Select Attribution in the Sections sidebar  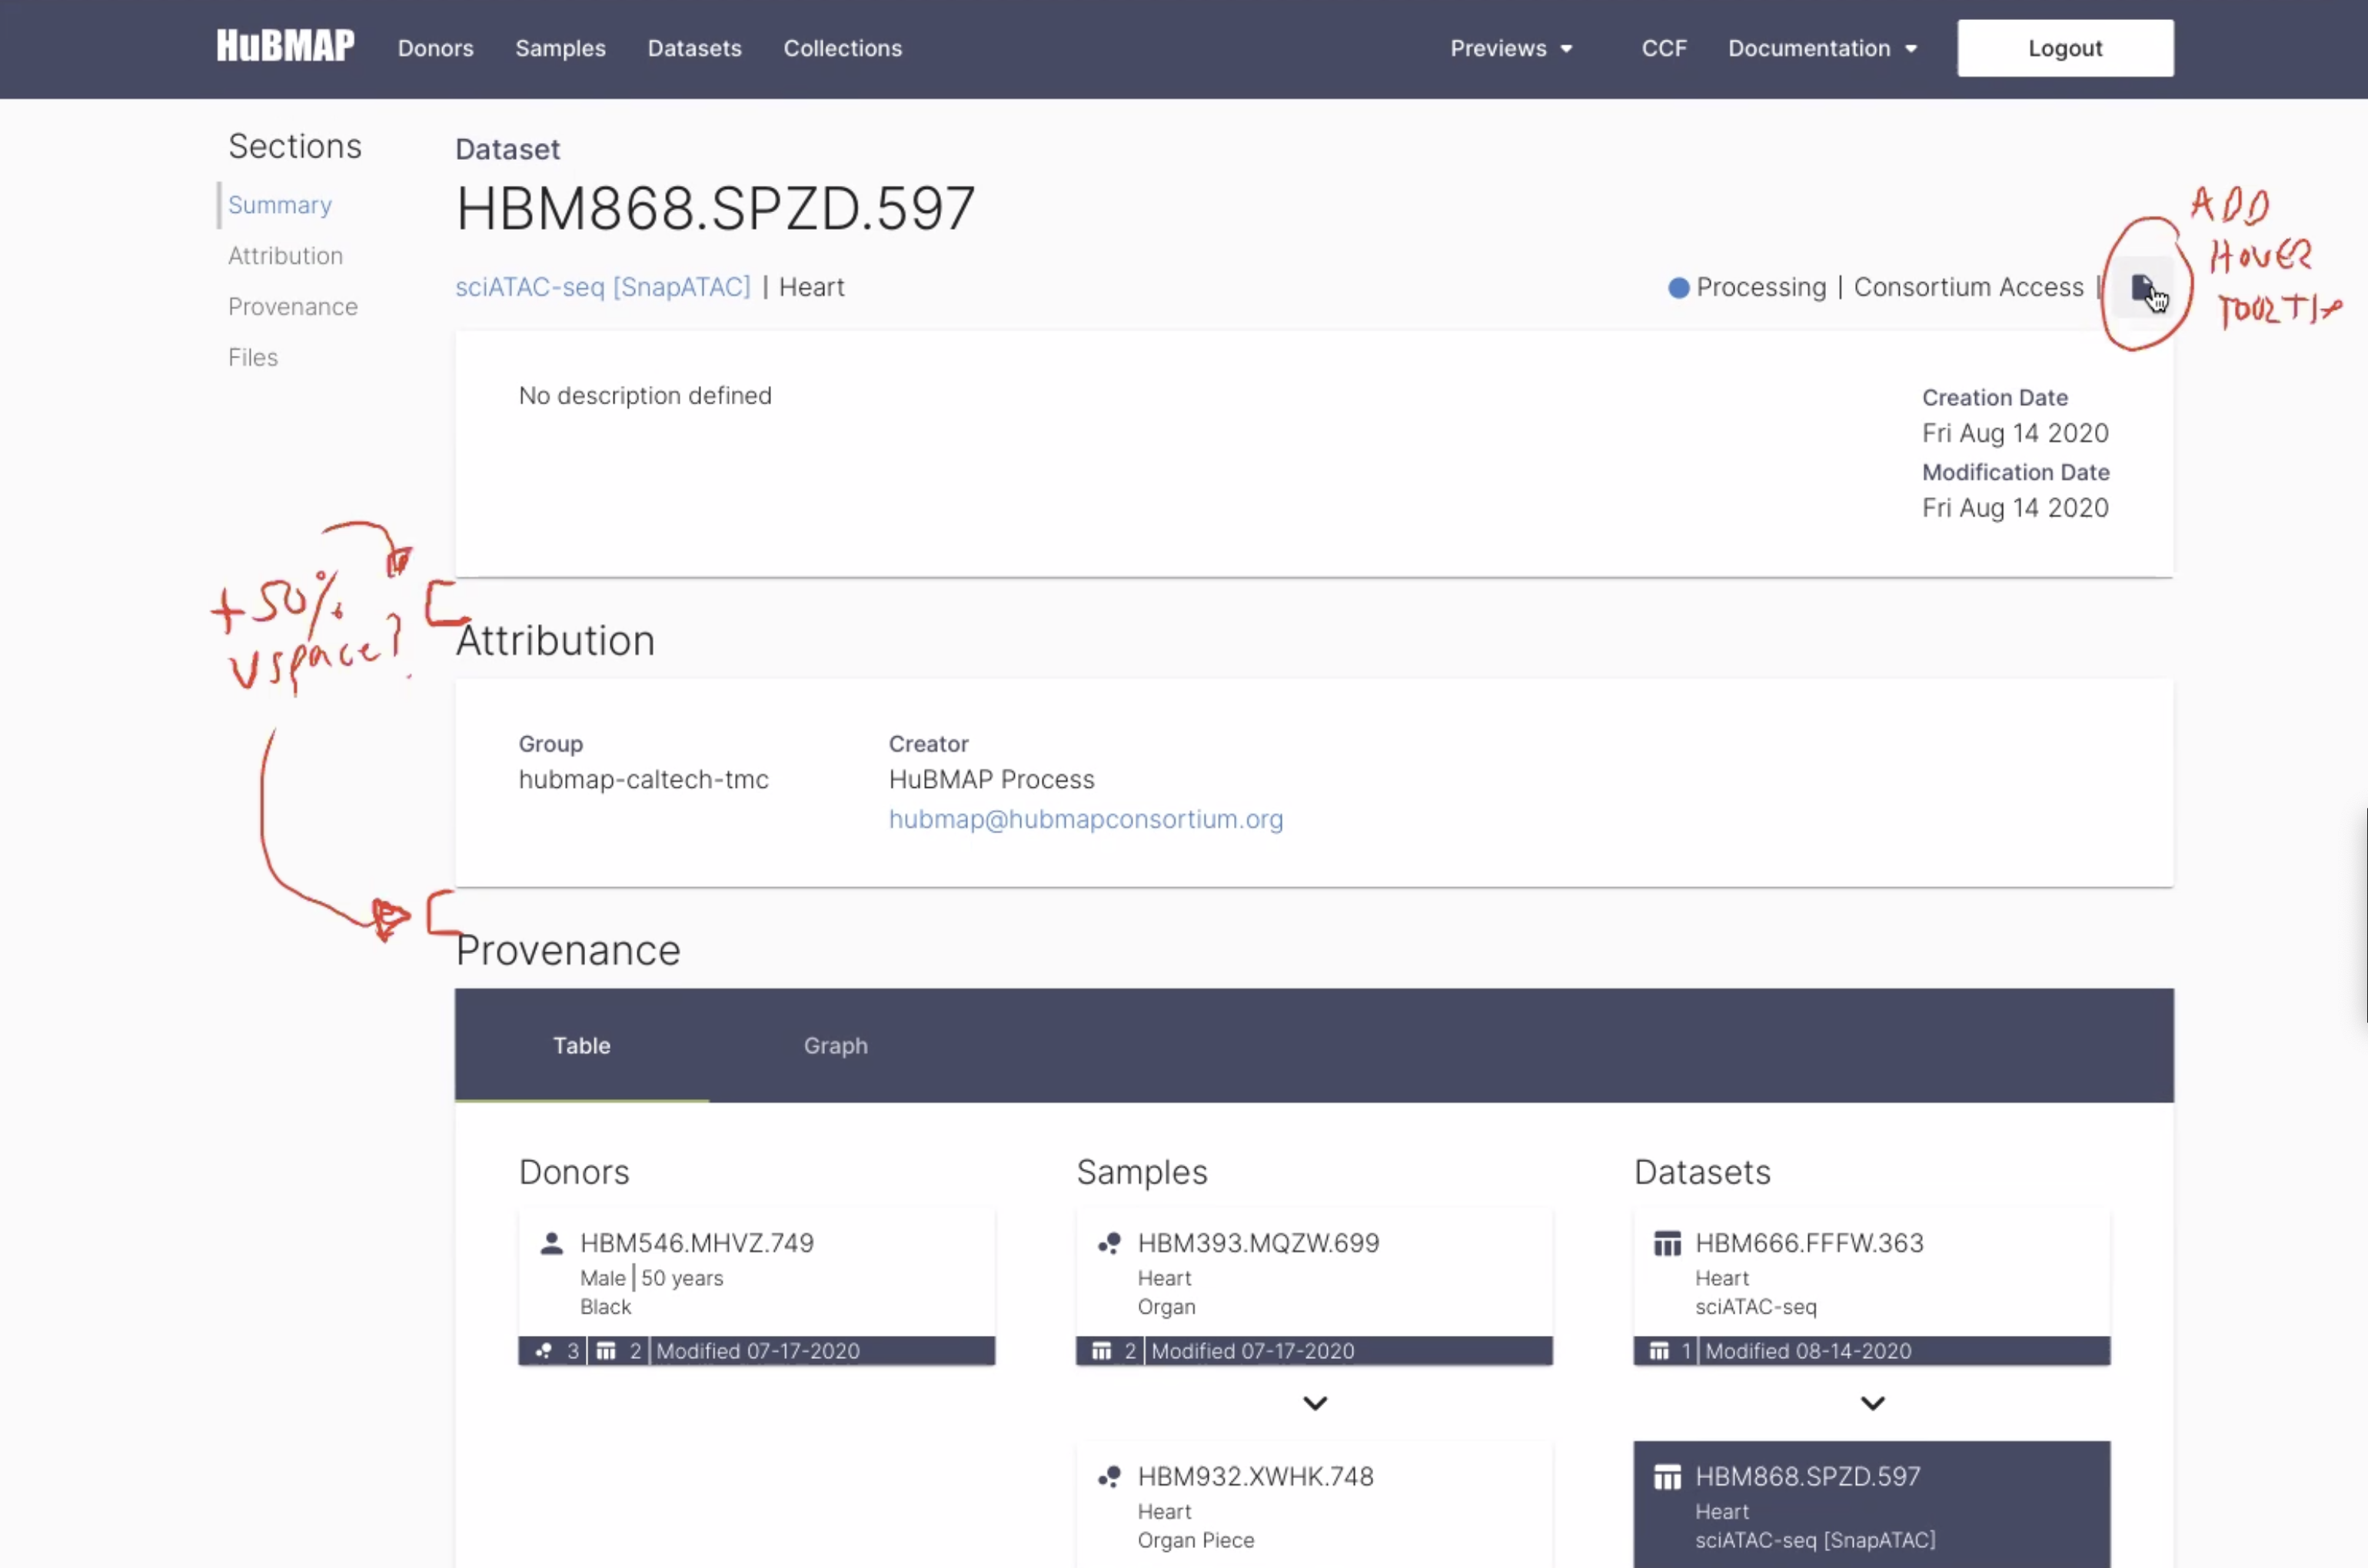(285, 255)
